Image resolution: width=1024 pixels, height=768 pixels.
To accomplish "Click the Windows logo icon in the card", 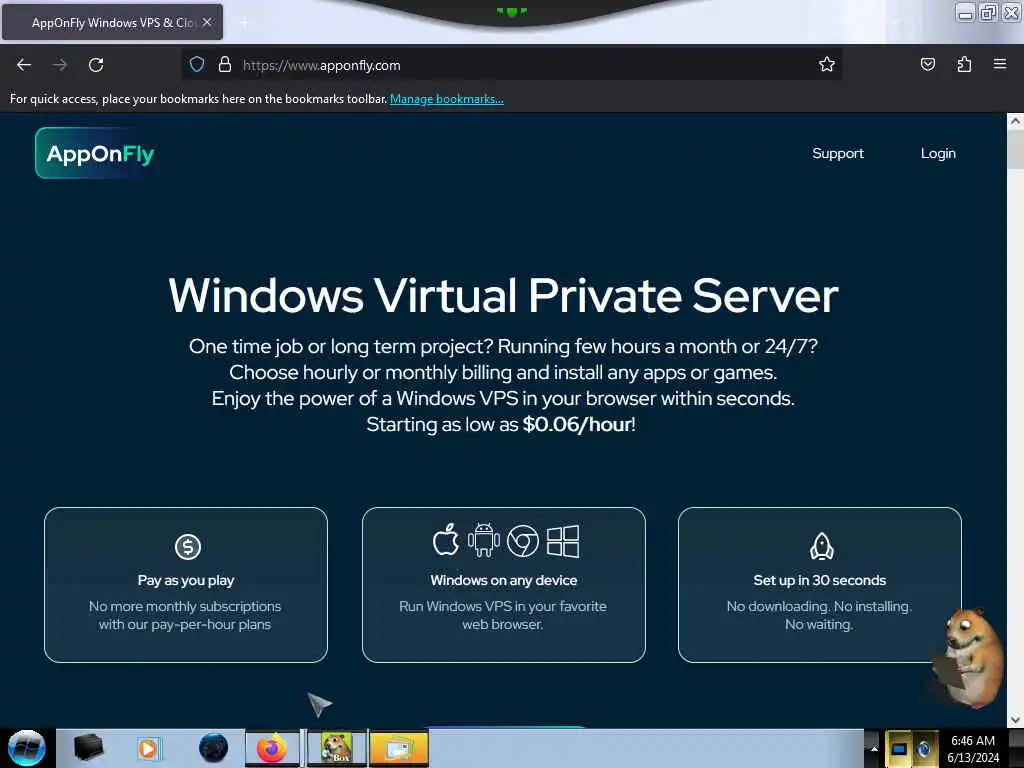I will 563,541.
